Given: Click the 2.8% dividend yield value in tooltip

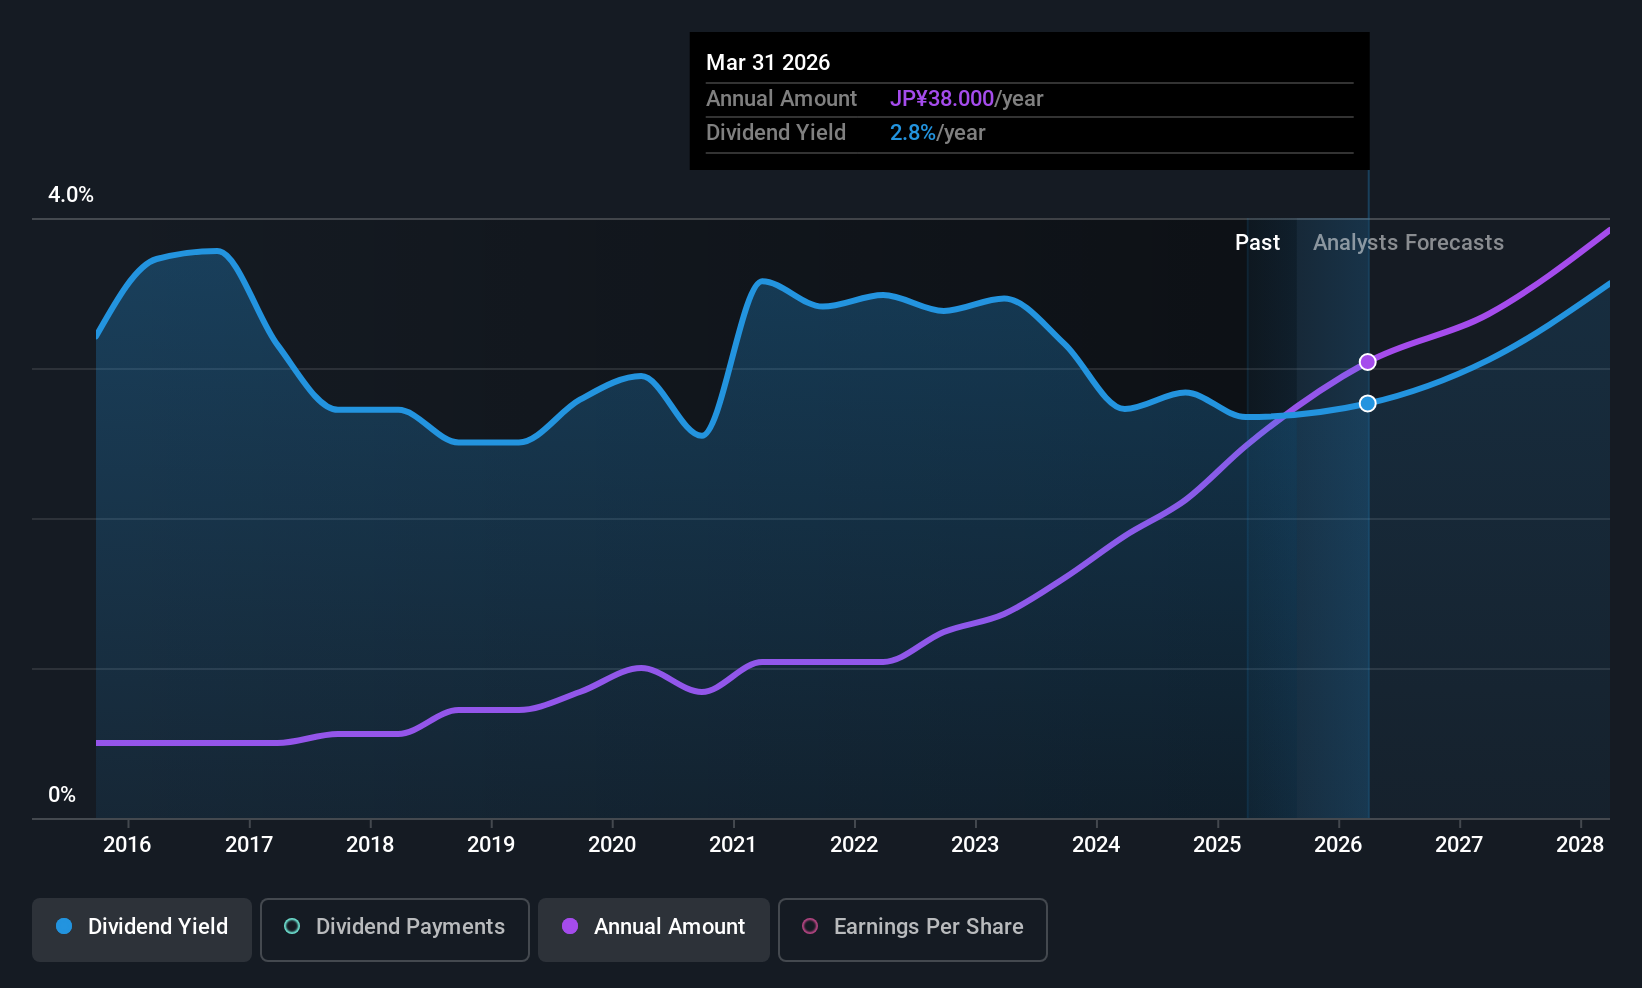Looking at the screenshot, I should [913, 133].
